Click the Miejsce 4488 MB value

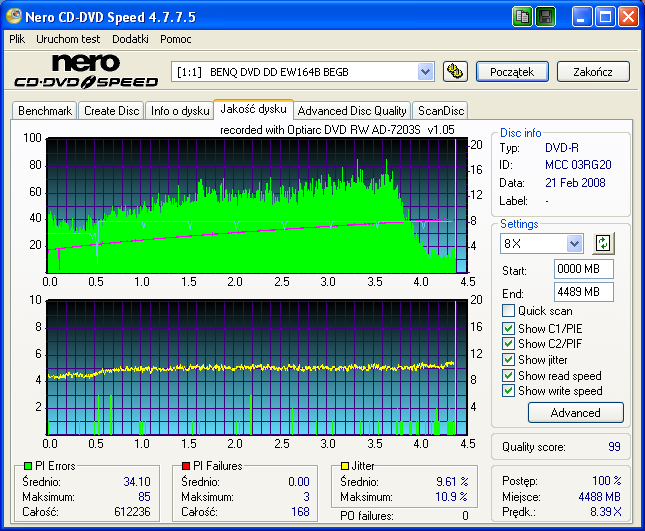point(599,496)
